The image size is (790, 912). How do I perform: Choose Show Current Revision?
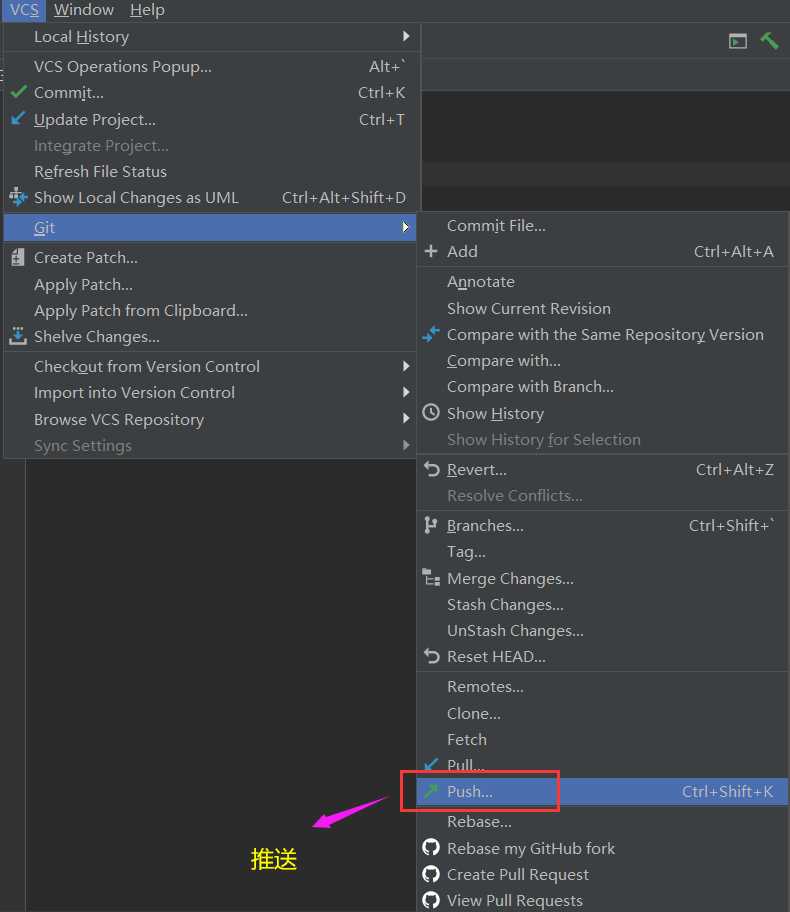point(603,308)
